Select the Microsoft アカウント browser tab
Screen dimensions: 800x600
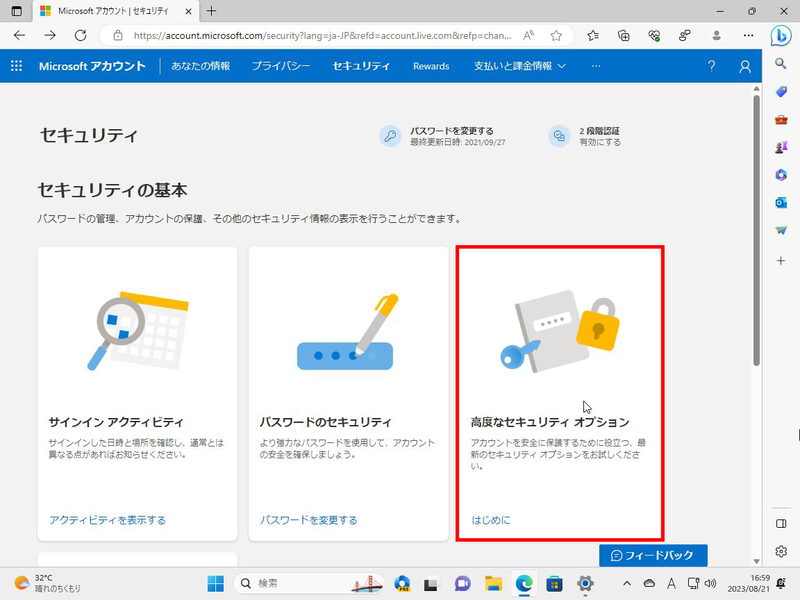click(x=115, y=11)
